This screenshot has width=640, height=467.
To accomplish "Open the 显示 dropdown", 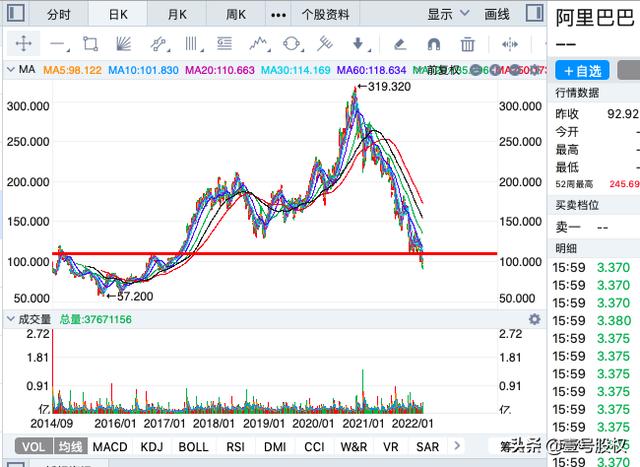I will (448, 15).
